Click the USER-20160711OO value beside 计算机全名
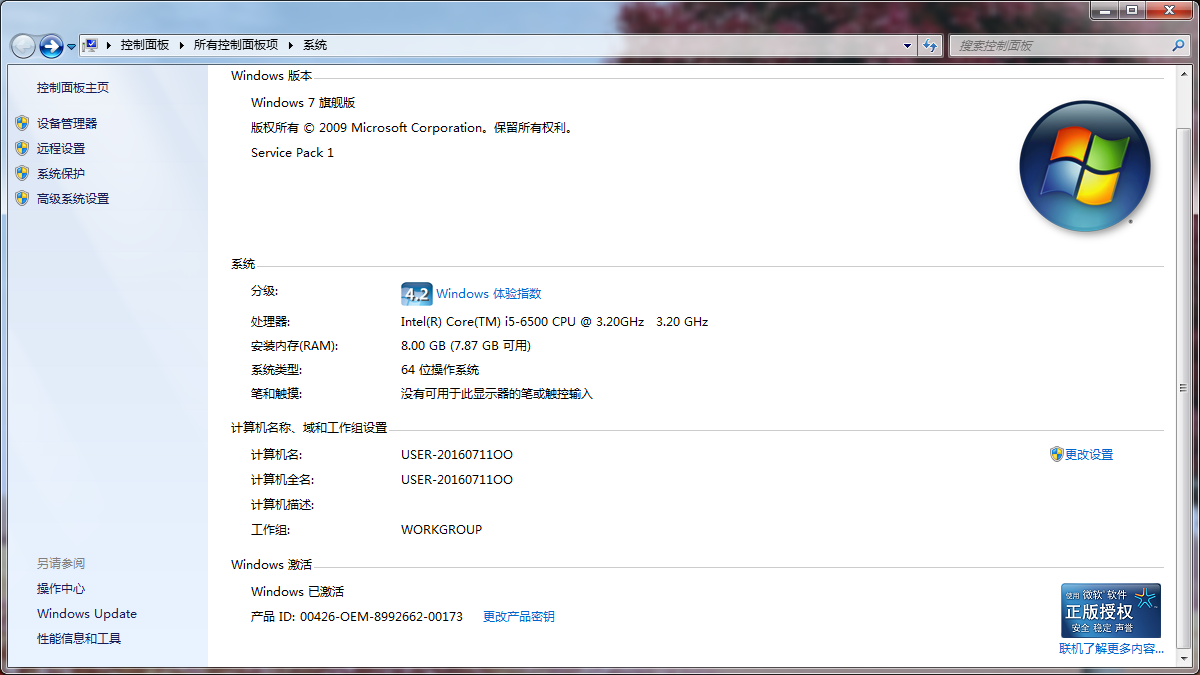Viewport: 1200px width, 675px height. (x=457, y=480)
